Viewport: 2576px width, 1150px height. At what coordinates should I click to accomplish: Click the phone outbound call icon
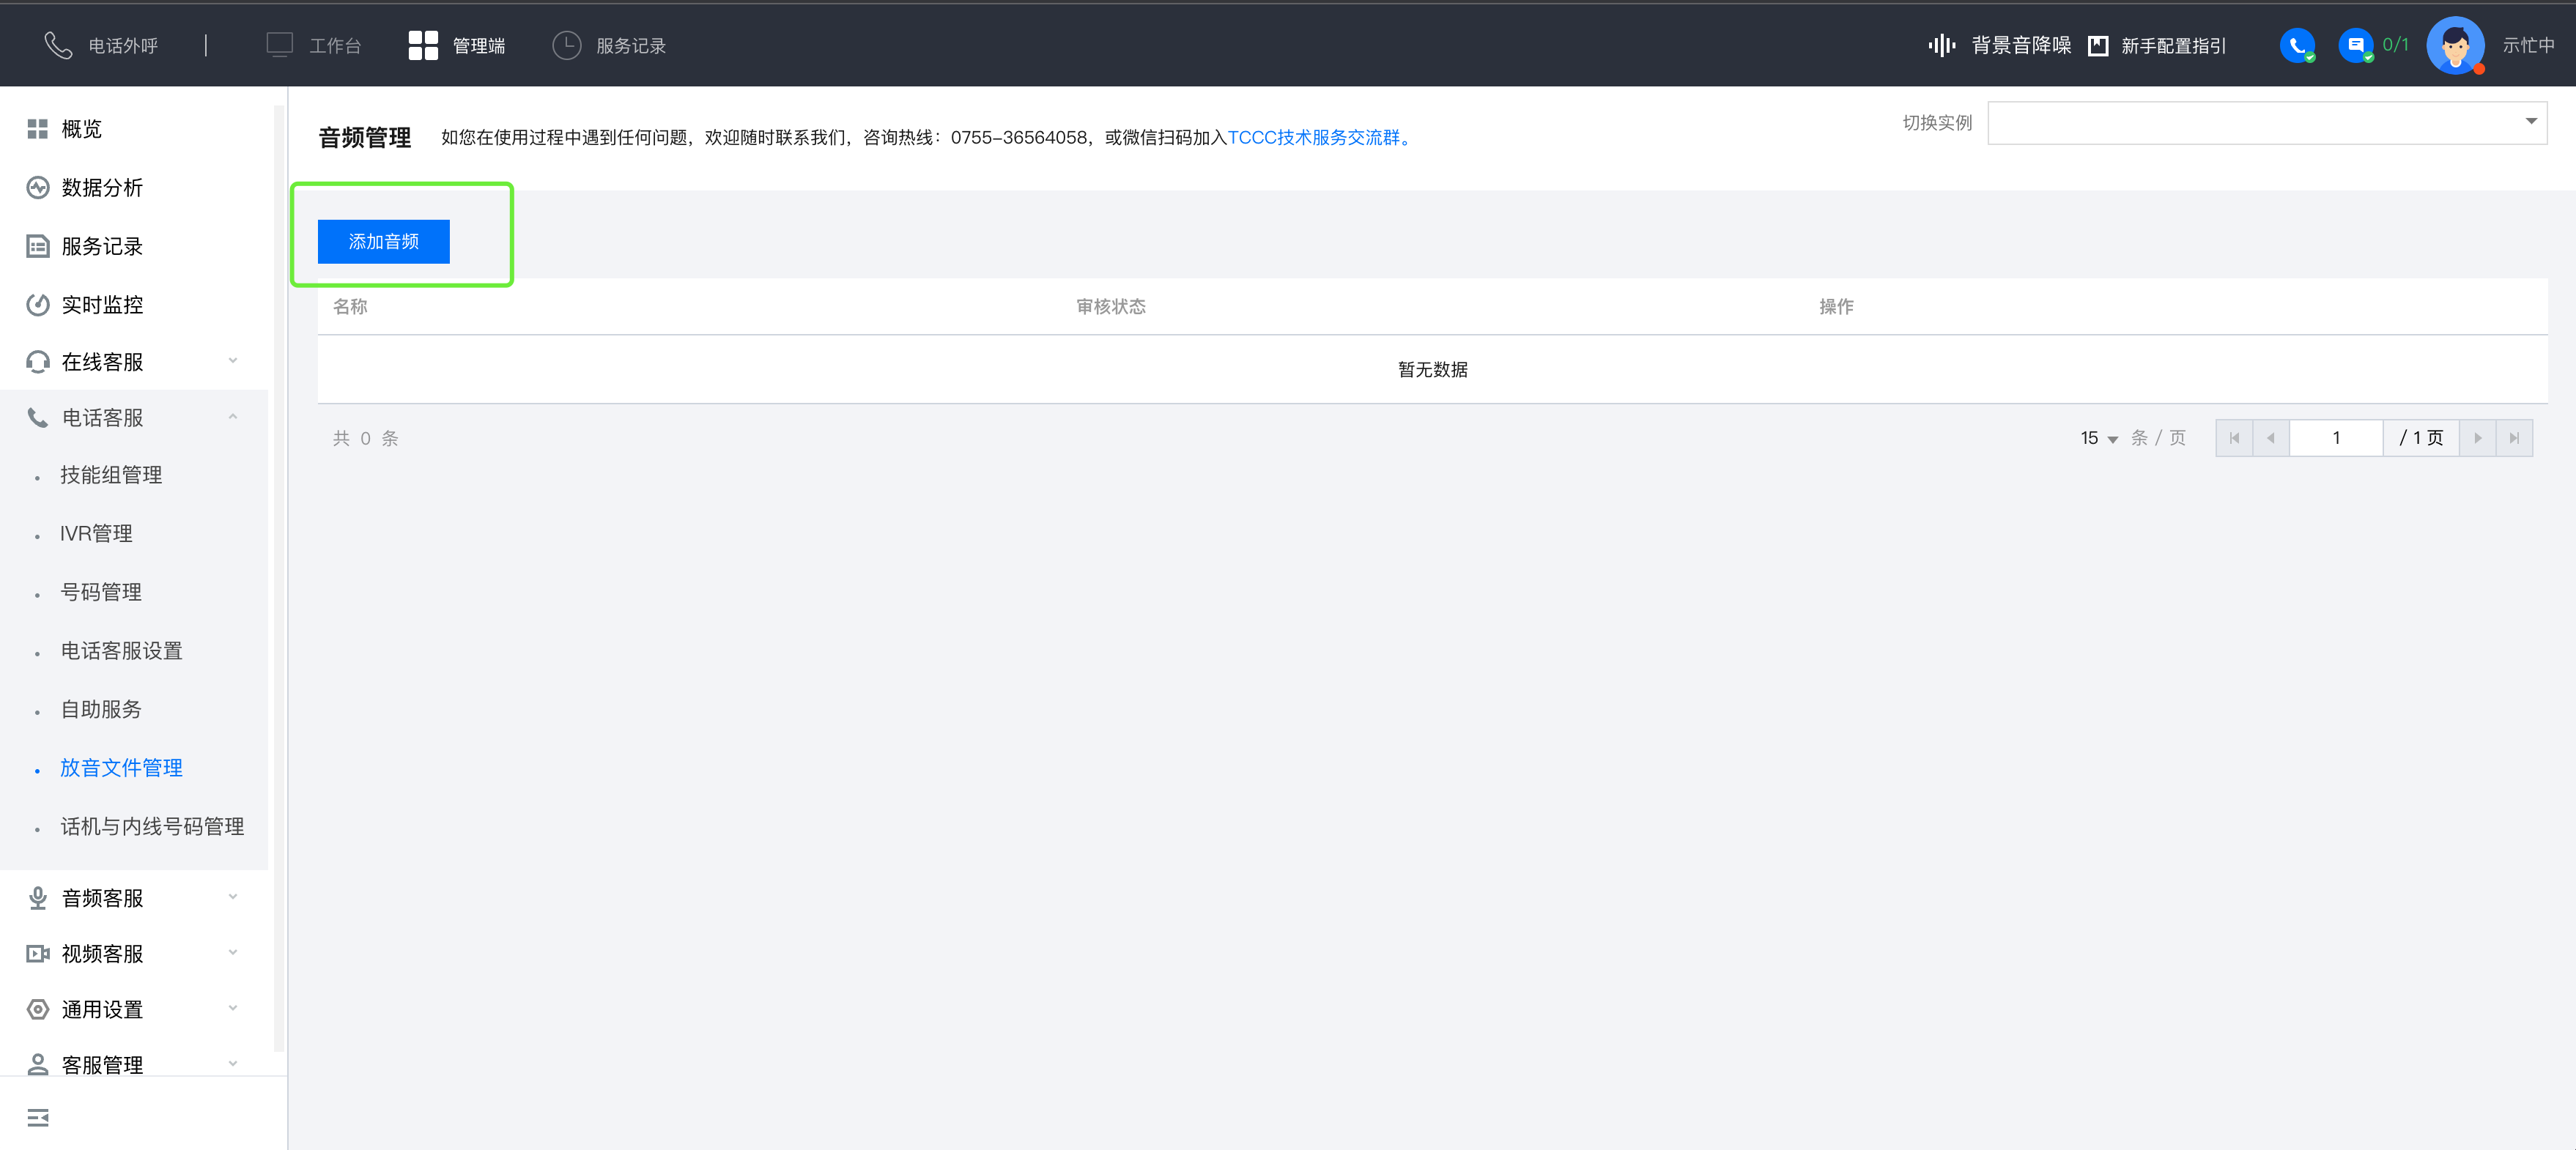[58, 45]
